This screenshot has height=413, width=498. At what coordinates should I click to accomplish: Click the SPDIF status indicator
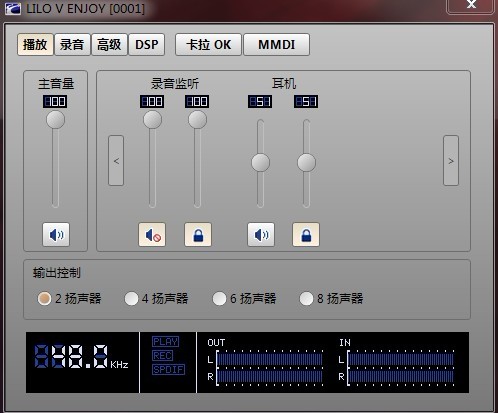168,369
